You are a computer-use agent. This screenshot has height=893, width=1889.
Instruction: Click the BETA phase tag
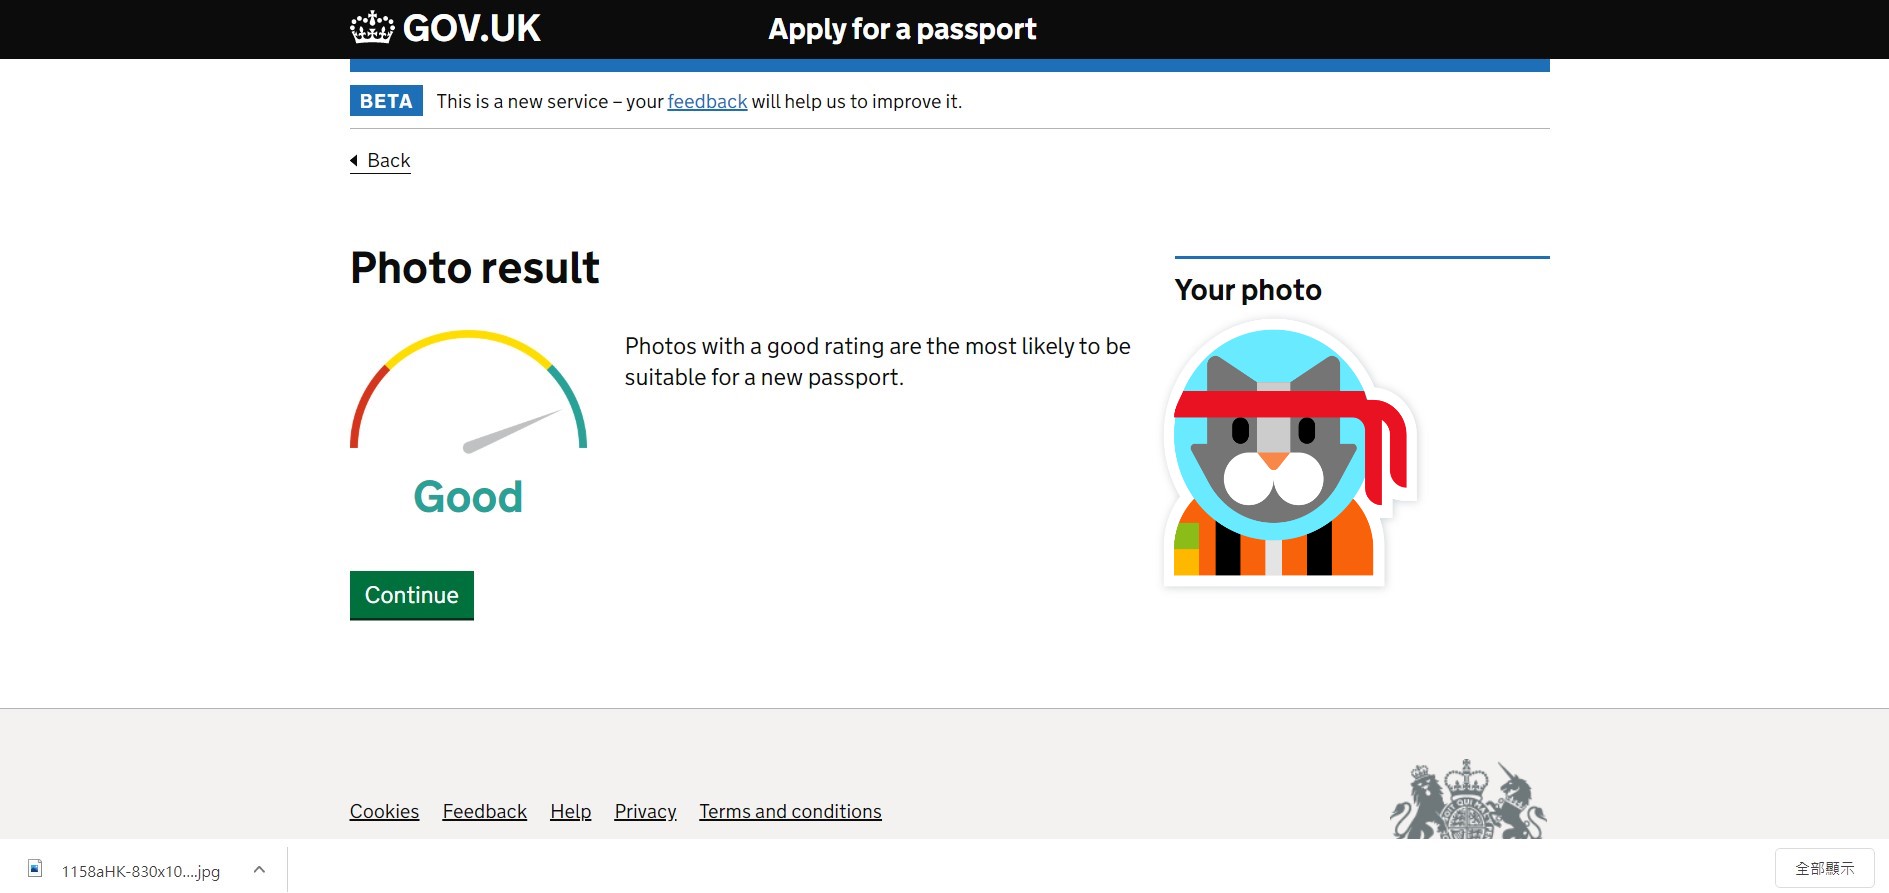[x=386, y=101]
